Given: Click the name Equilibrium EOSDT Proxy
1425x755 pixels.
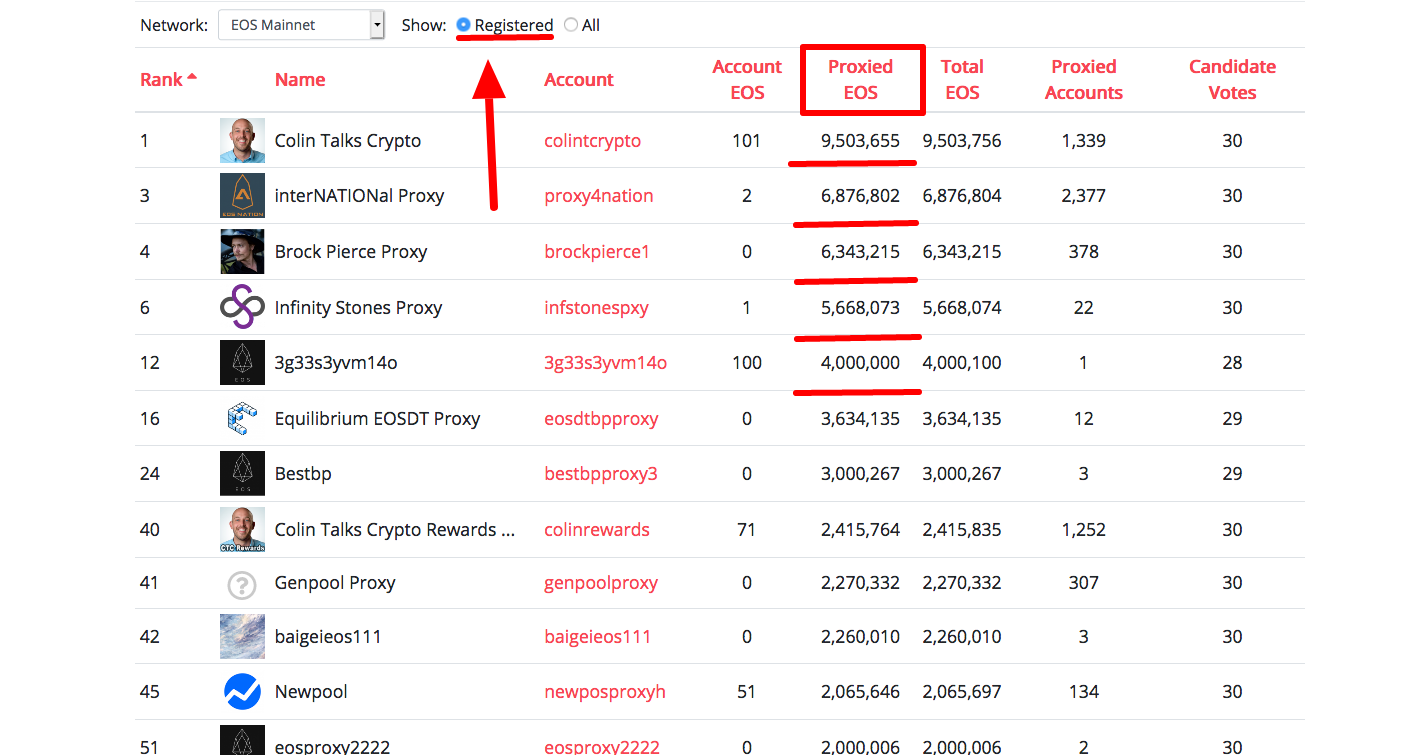Looking at the screenshot, I should coord(378,419).
